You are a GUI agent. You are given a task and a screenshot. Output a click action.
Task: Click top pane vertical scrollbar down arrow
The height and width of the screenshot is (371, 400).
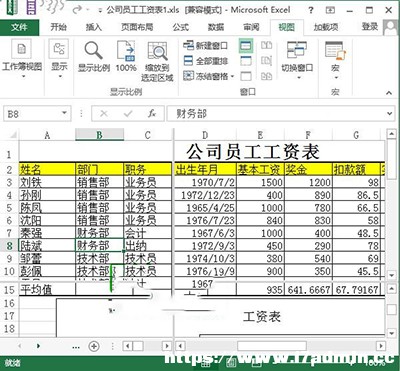(x=391, y=275)
